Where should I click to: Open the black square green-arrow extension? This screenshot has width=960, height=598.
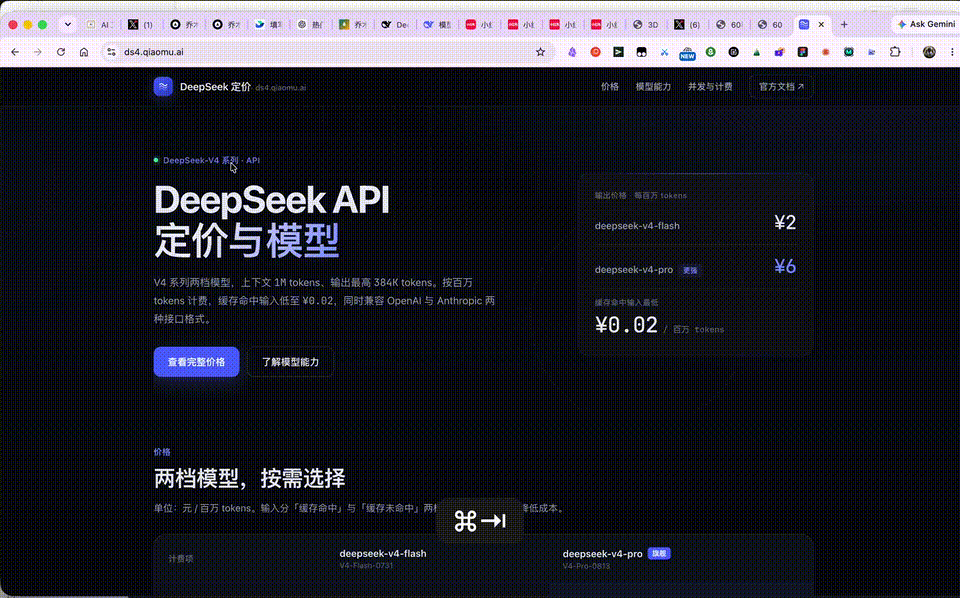618,52
